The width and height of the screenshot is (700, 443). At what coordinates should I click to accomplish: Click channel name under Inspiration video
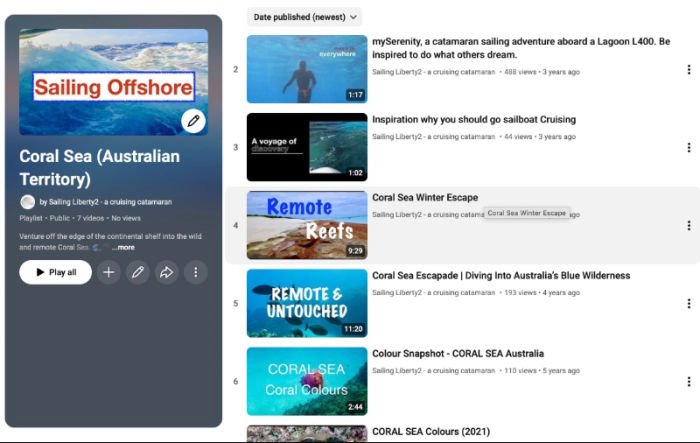(433, 137)
